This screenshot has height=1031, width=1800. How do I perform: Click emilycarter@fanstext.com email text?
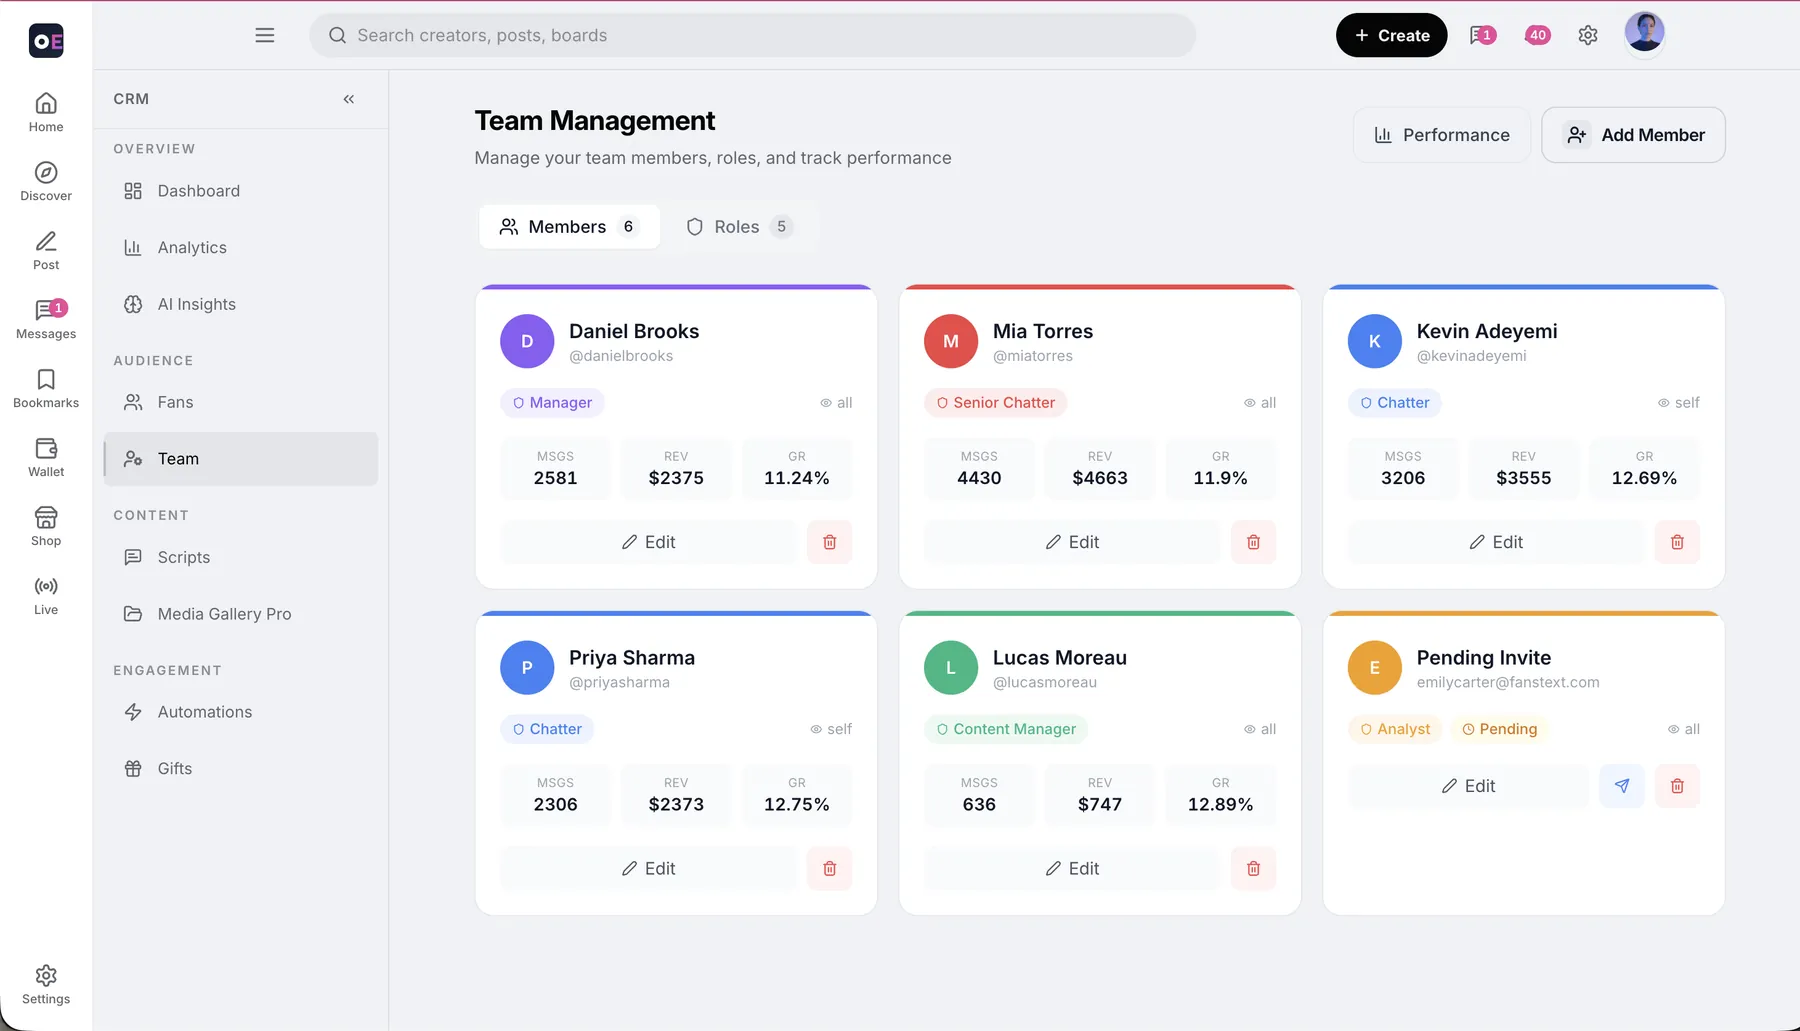tap(1508, 682)
